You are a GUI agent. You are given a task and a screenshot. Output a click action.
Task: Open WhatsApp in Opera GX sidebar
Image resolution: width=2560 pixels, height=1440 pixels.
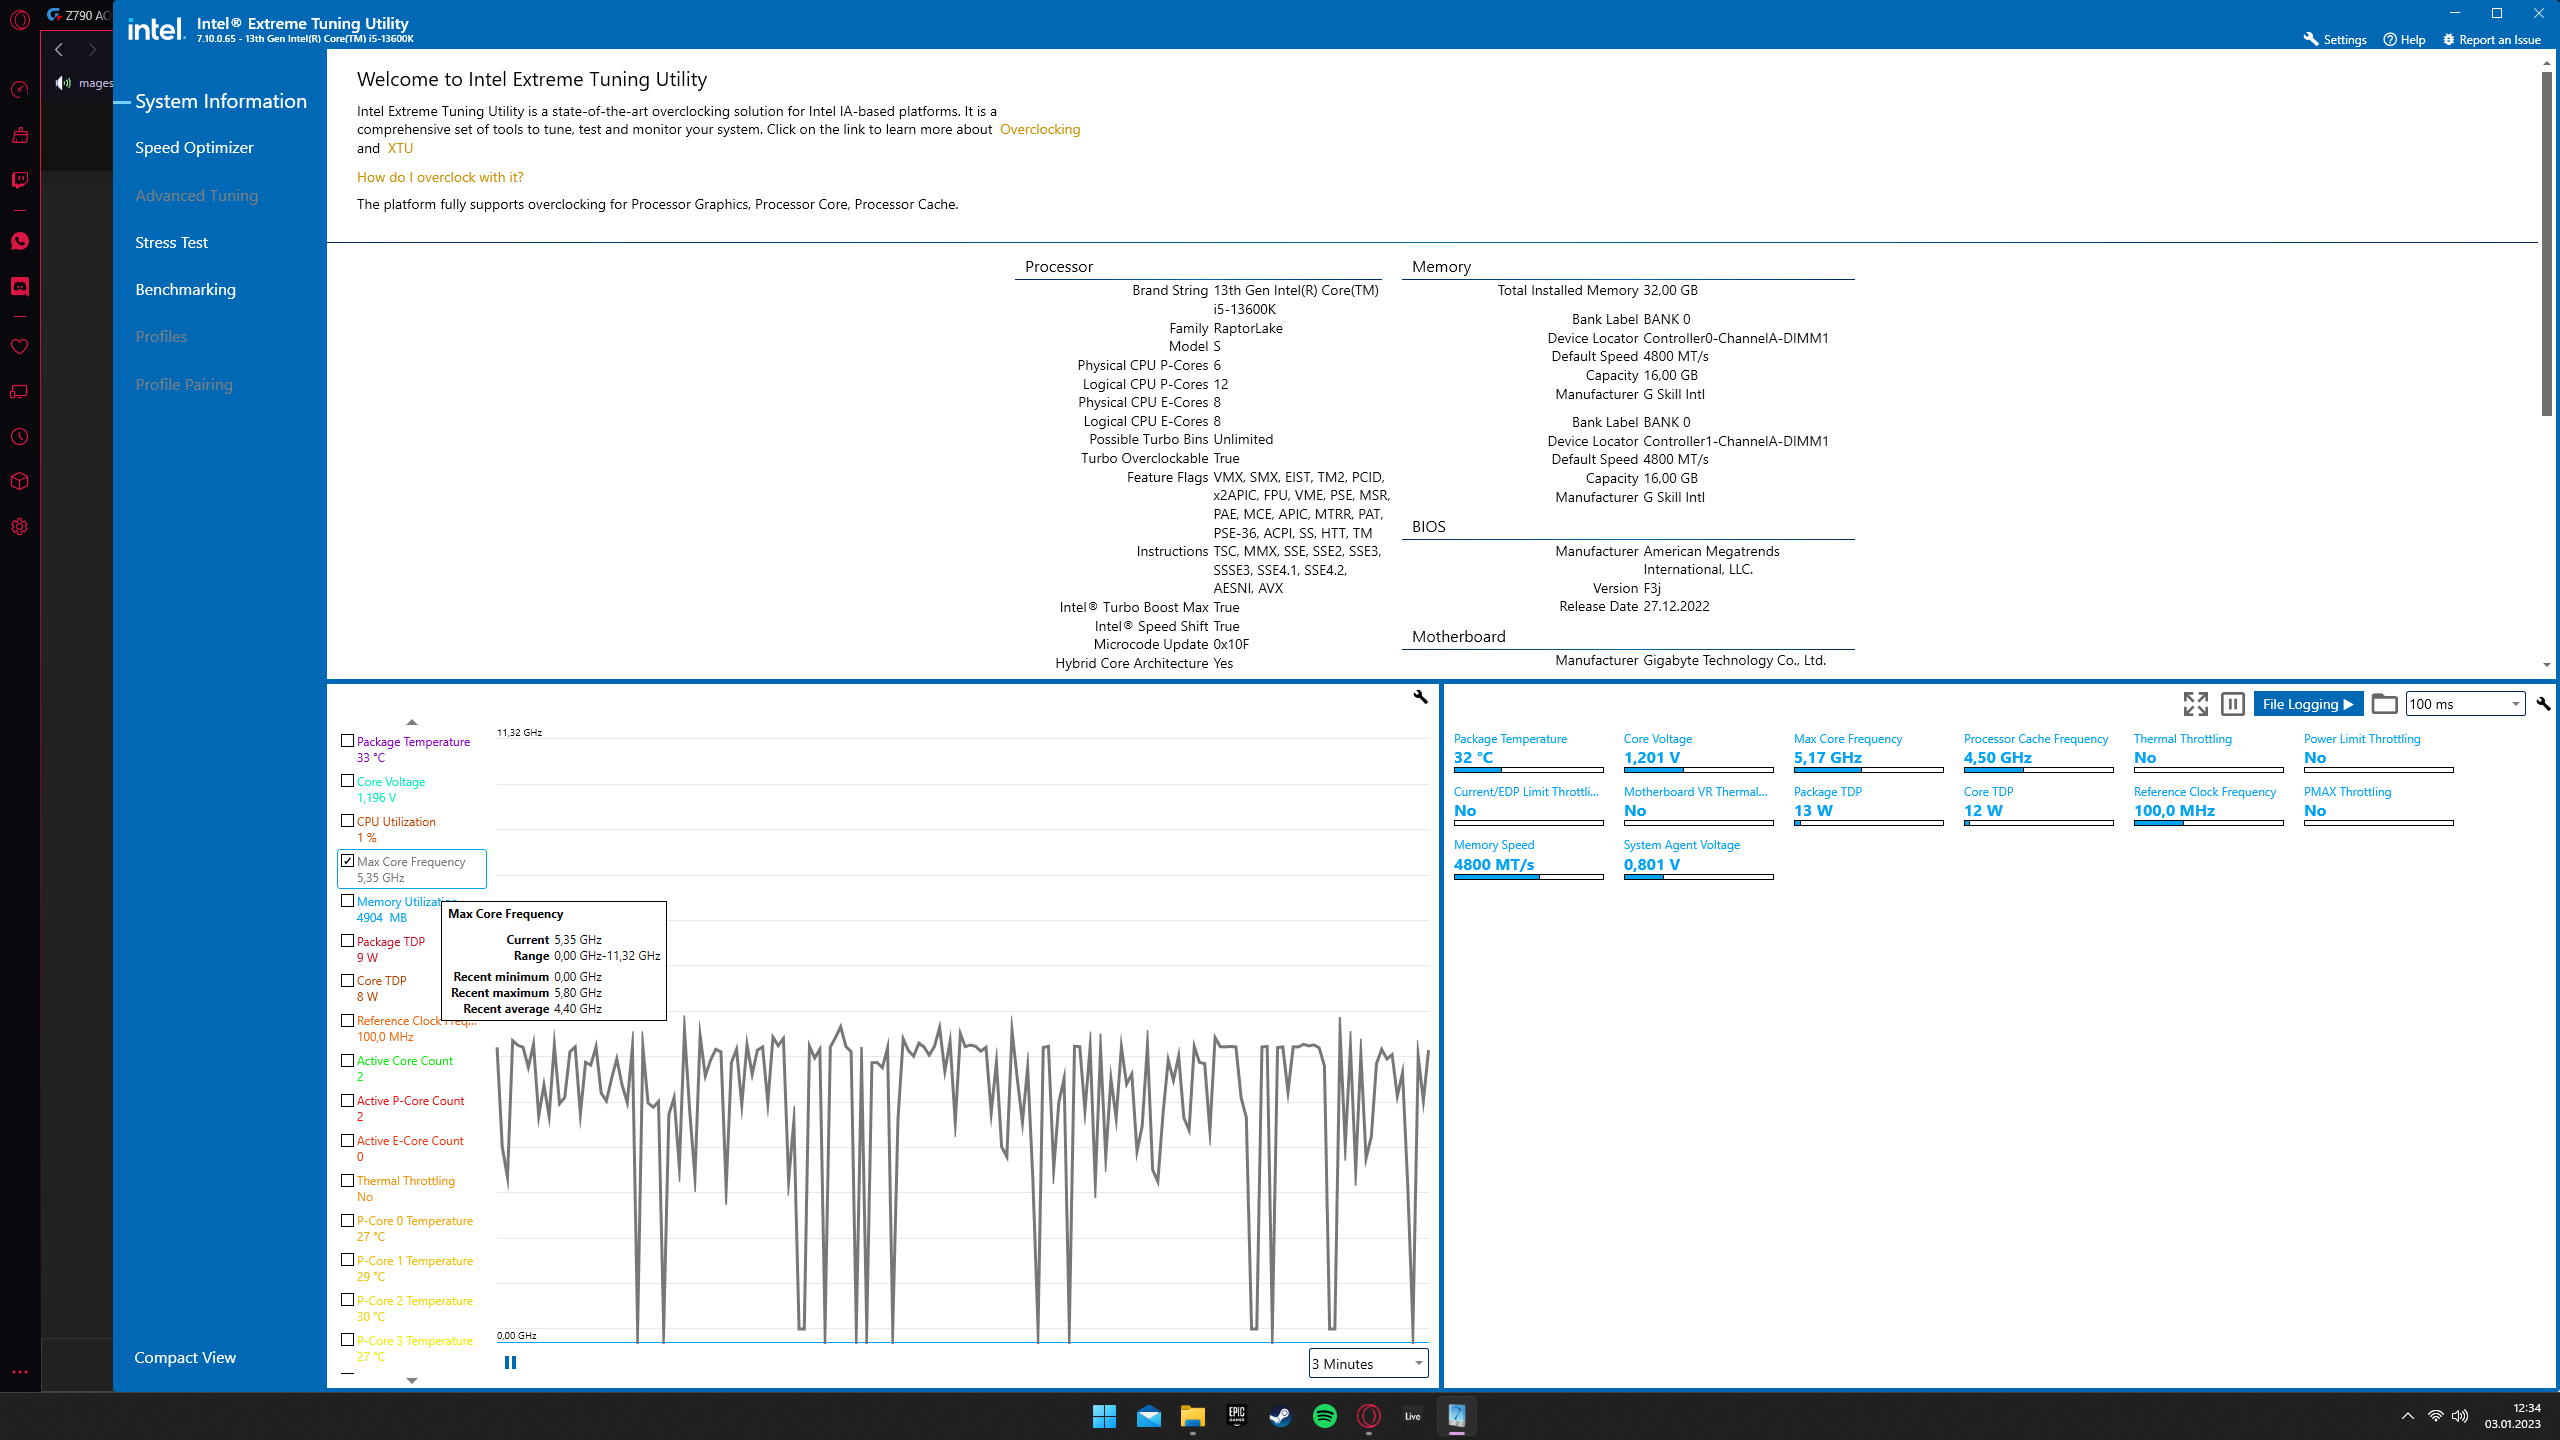pos(20,241)
